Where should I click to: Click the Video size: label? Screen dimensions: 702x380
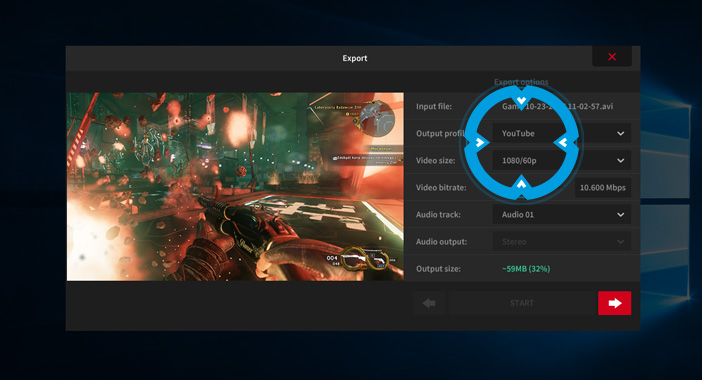[435, 160]
